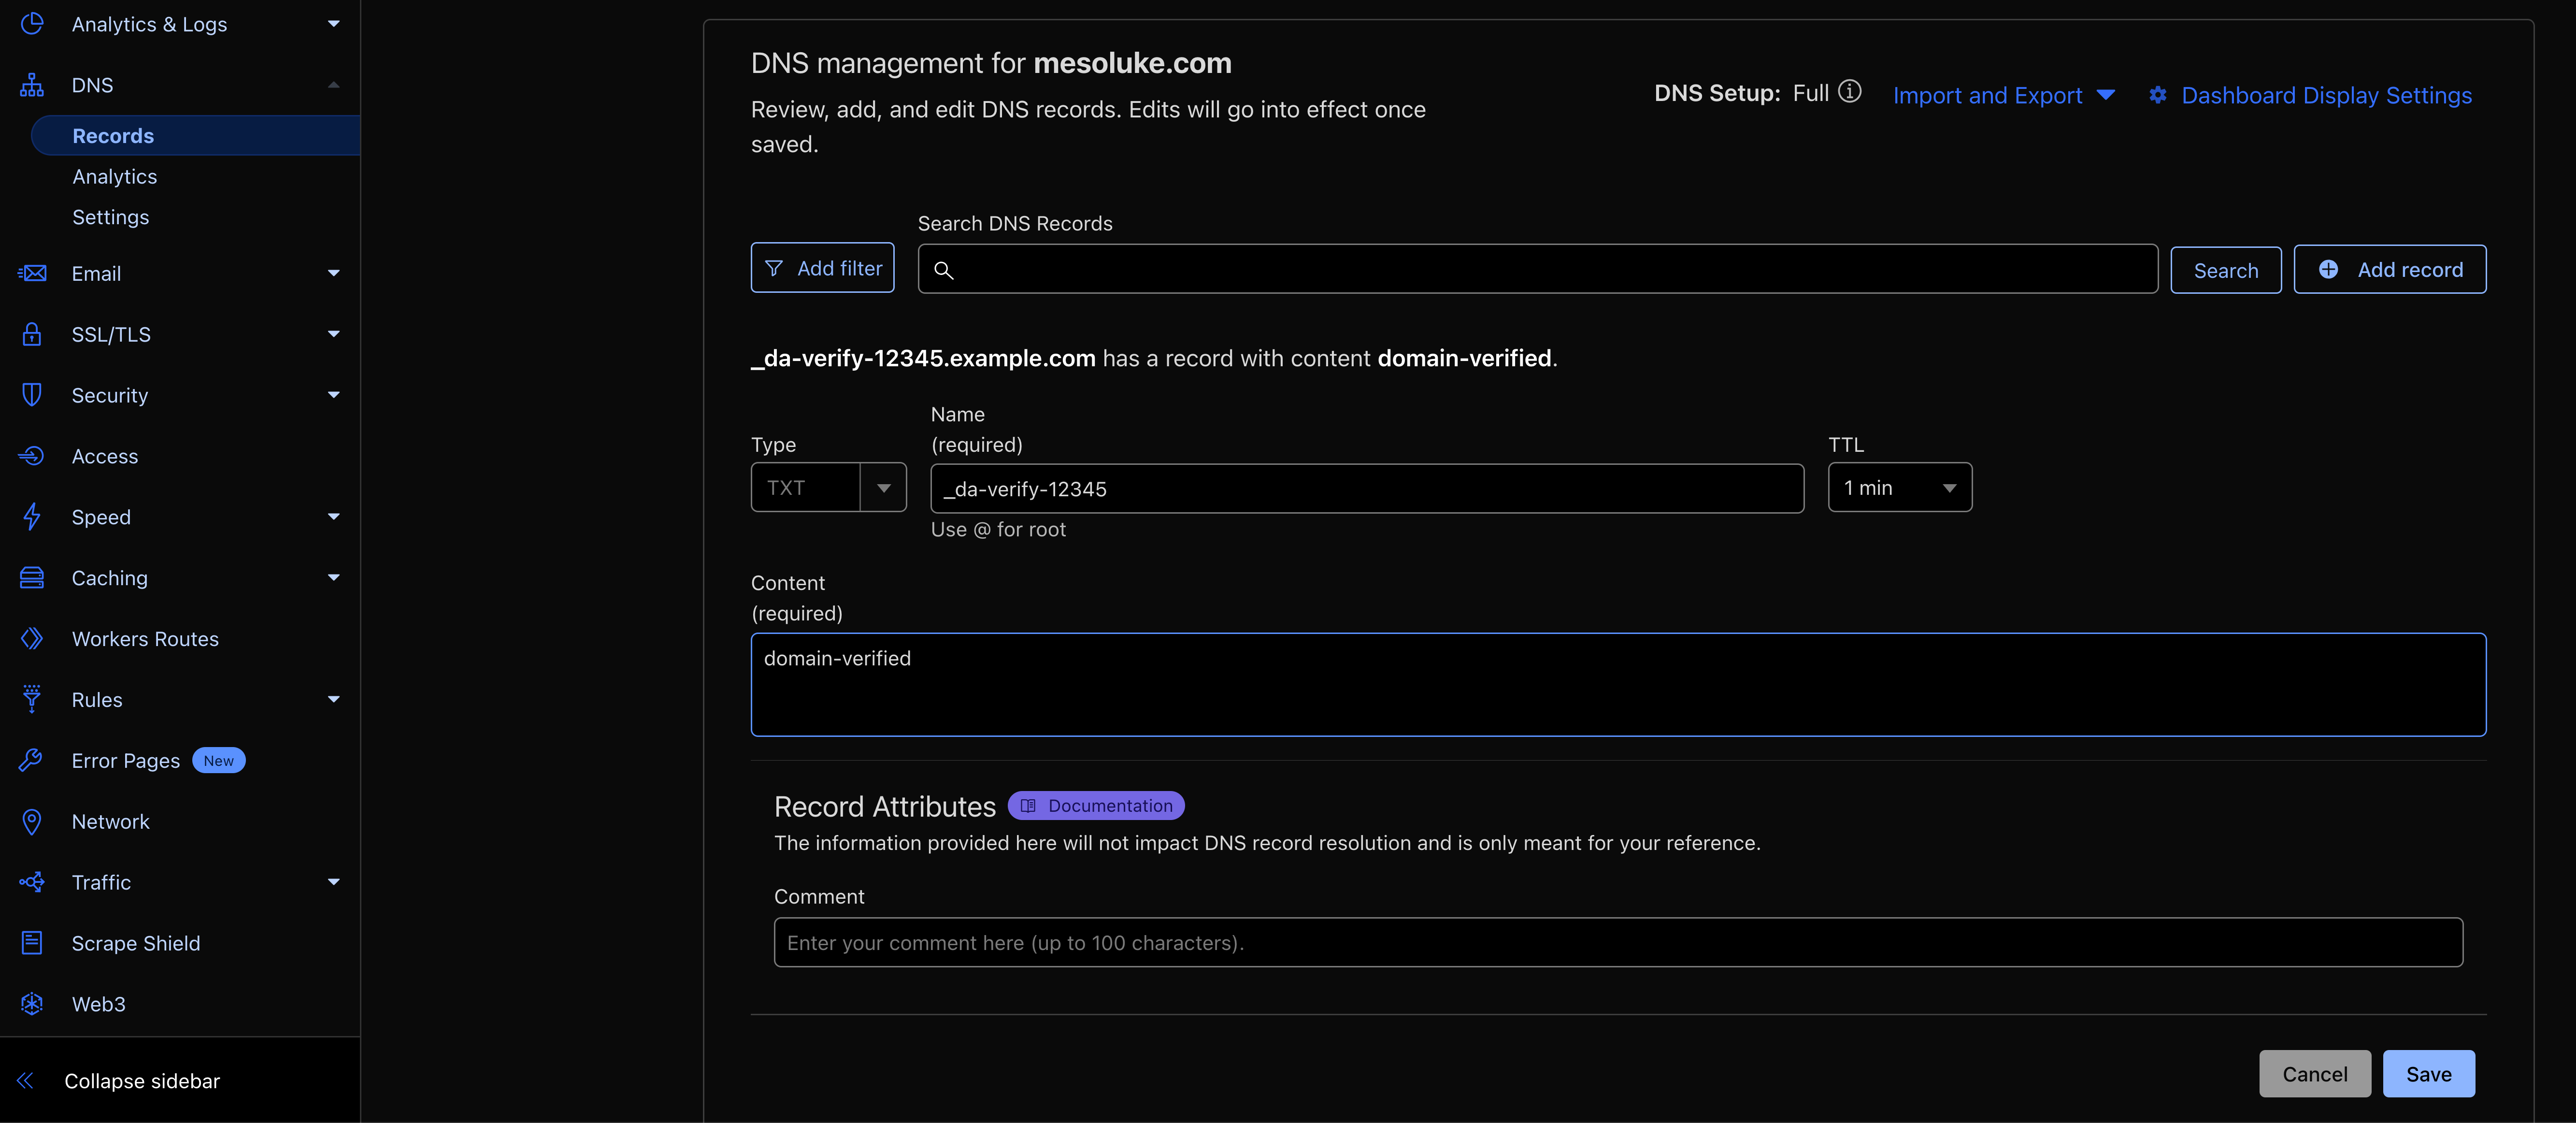
Task: Expand the Import and Export menu
Action: (2003, 95)
